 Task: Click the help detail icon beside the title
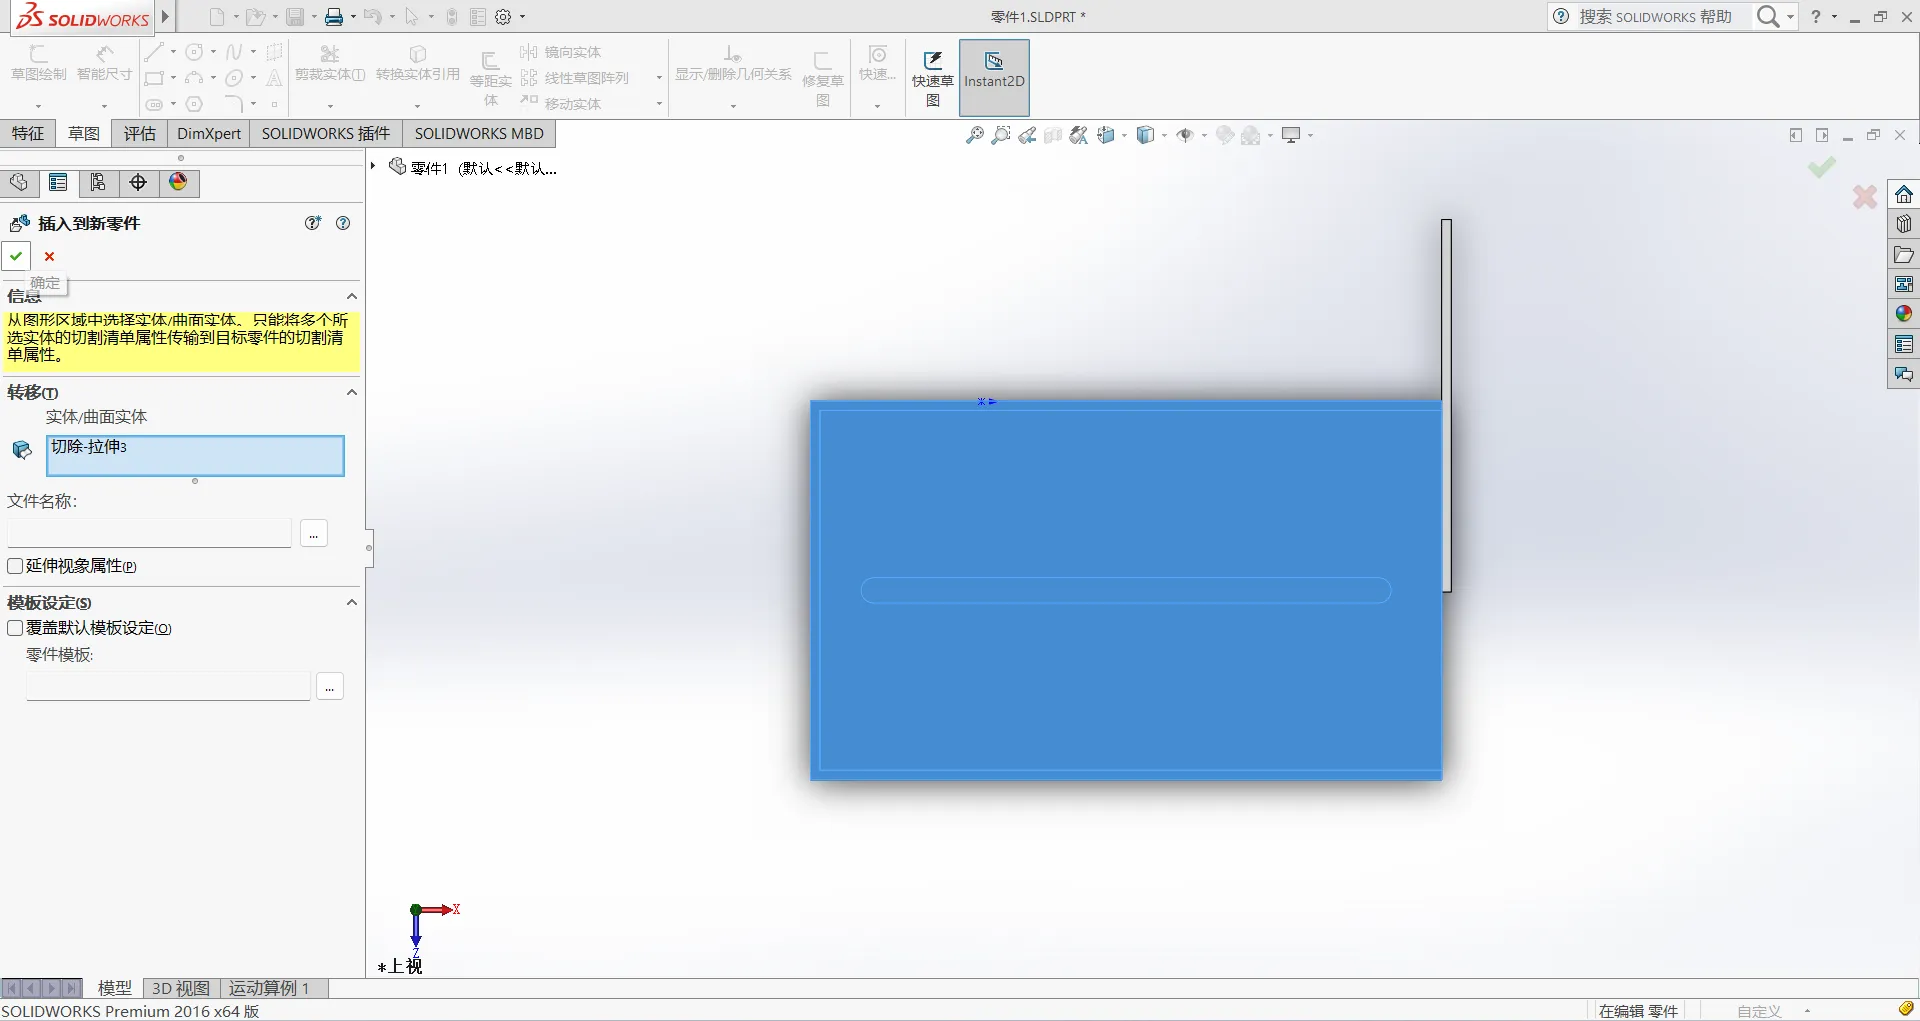coord(313,223)
